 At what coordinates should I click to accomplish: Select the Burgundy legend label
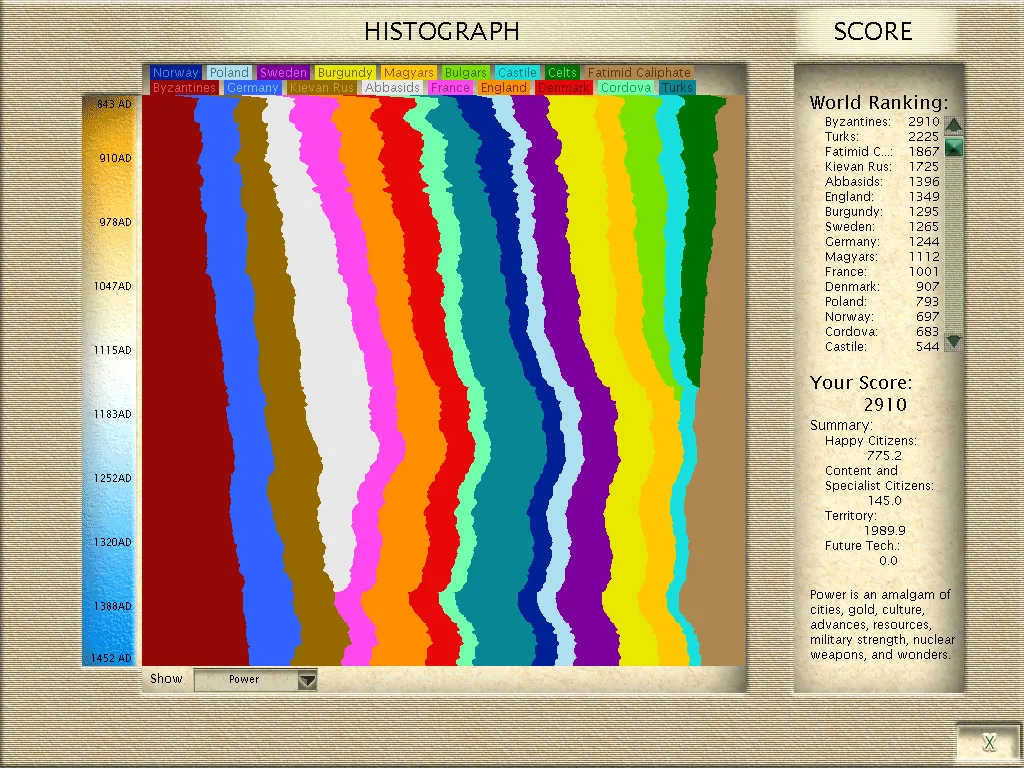pyautogui.click(x=345, y=72)
